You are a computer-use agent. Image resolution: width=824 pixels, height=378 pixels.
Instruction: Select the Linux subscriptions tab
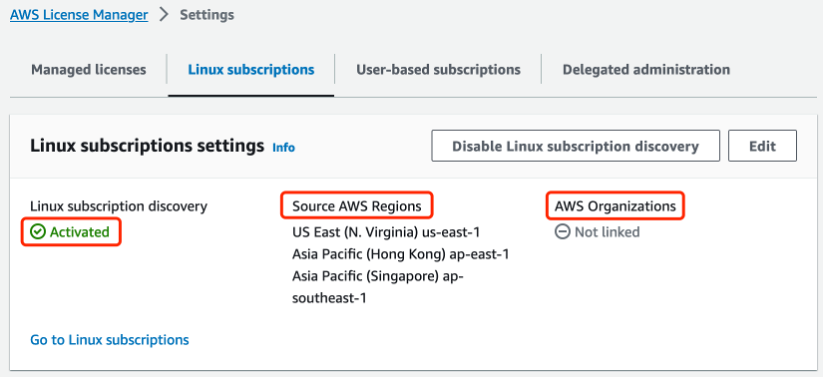(251, 69)
